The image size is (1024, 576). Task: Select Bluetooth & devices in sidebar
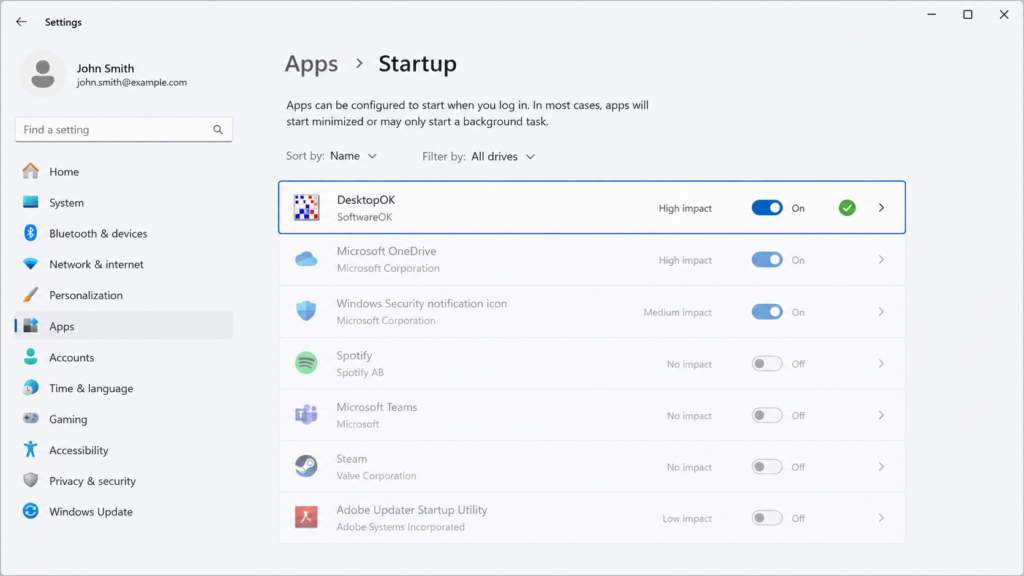pyautogui.click(x=123, y=233)
